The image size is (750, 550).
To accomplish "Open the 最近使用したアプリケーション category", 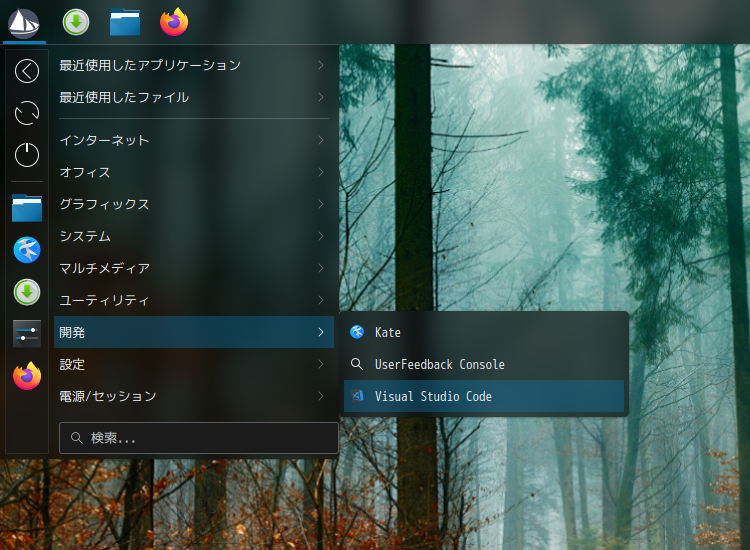I will [194, 65].
